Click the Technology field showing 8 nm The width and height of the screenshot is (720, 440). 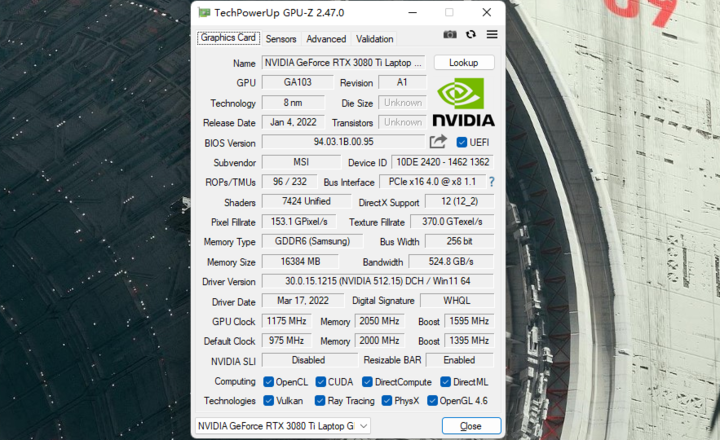(x=293, y=102)
